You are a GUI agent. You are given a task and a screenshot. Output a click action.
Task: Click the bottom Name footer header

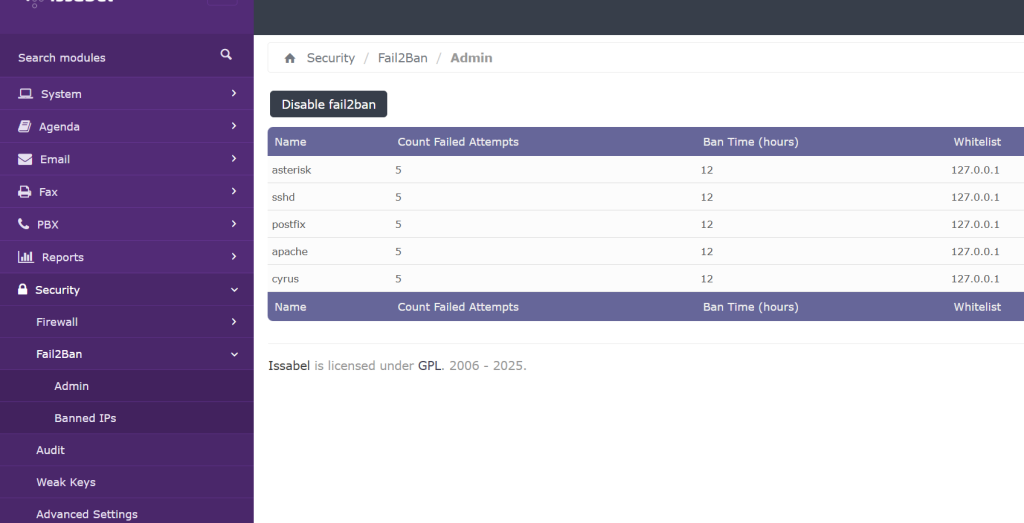click(x=290, y=307)
